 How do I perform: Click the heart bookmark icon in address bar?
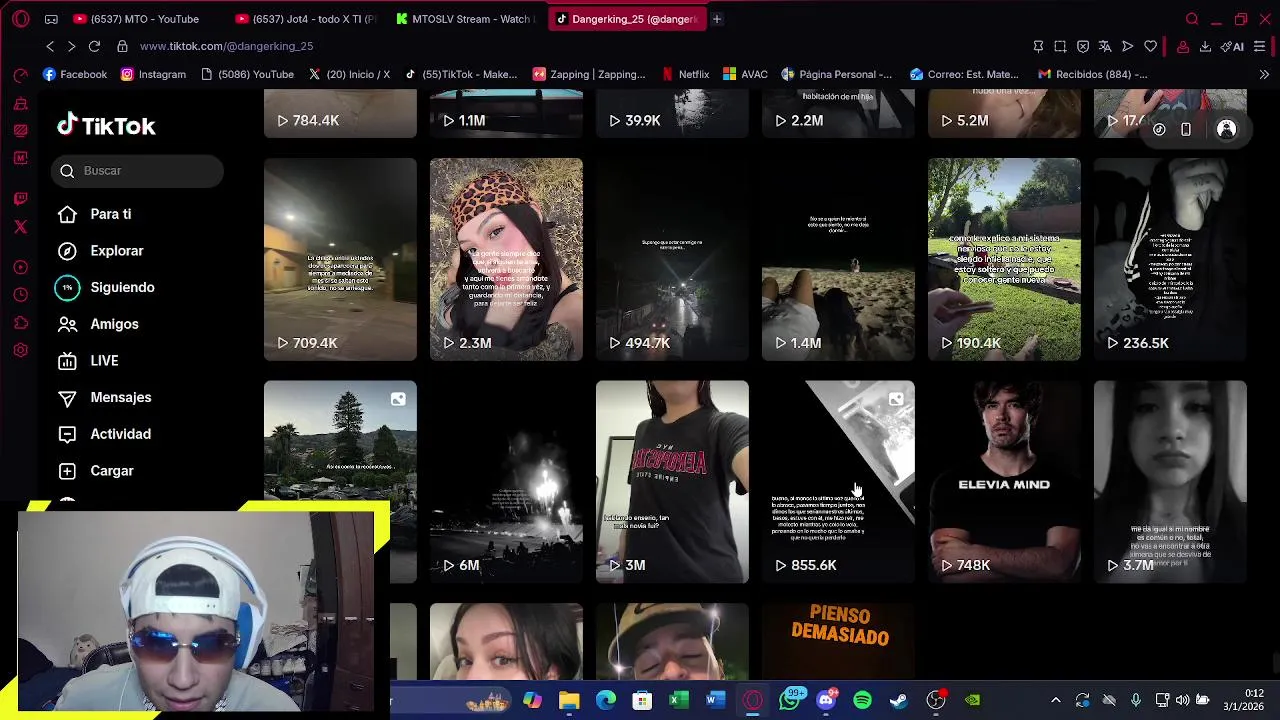1151,46
